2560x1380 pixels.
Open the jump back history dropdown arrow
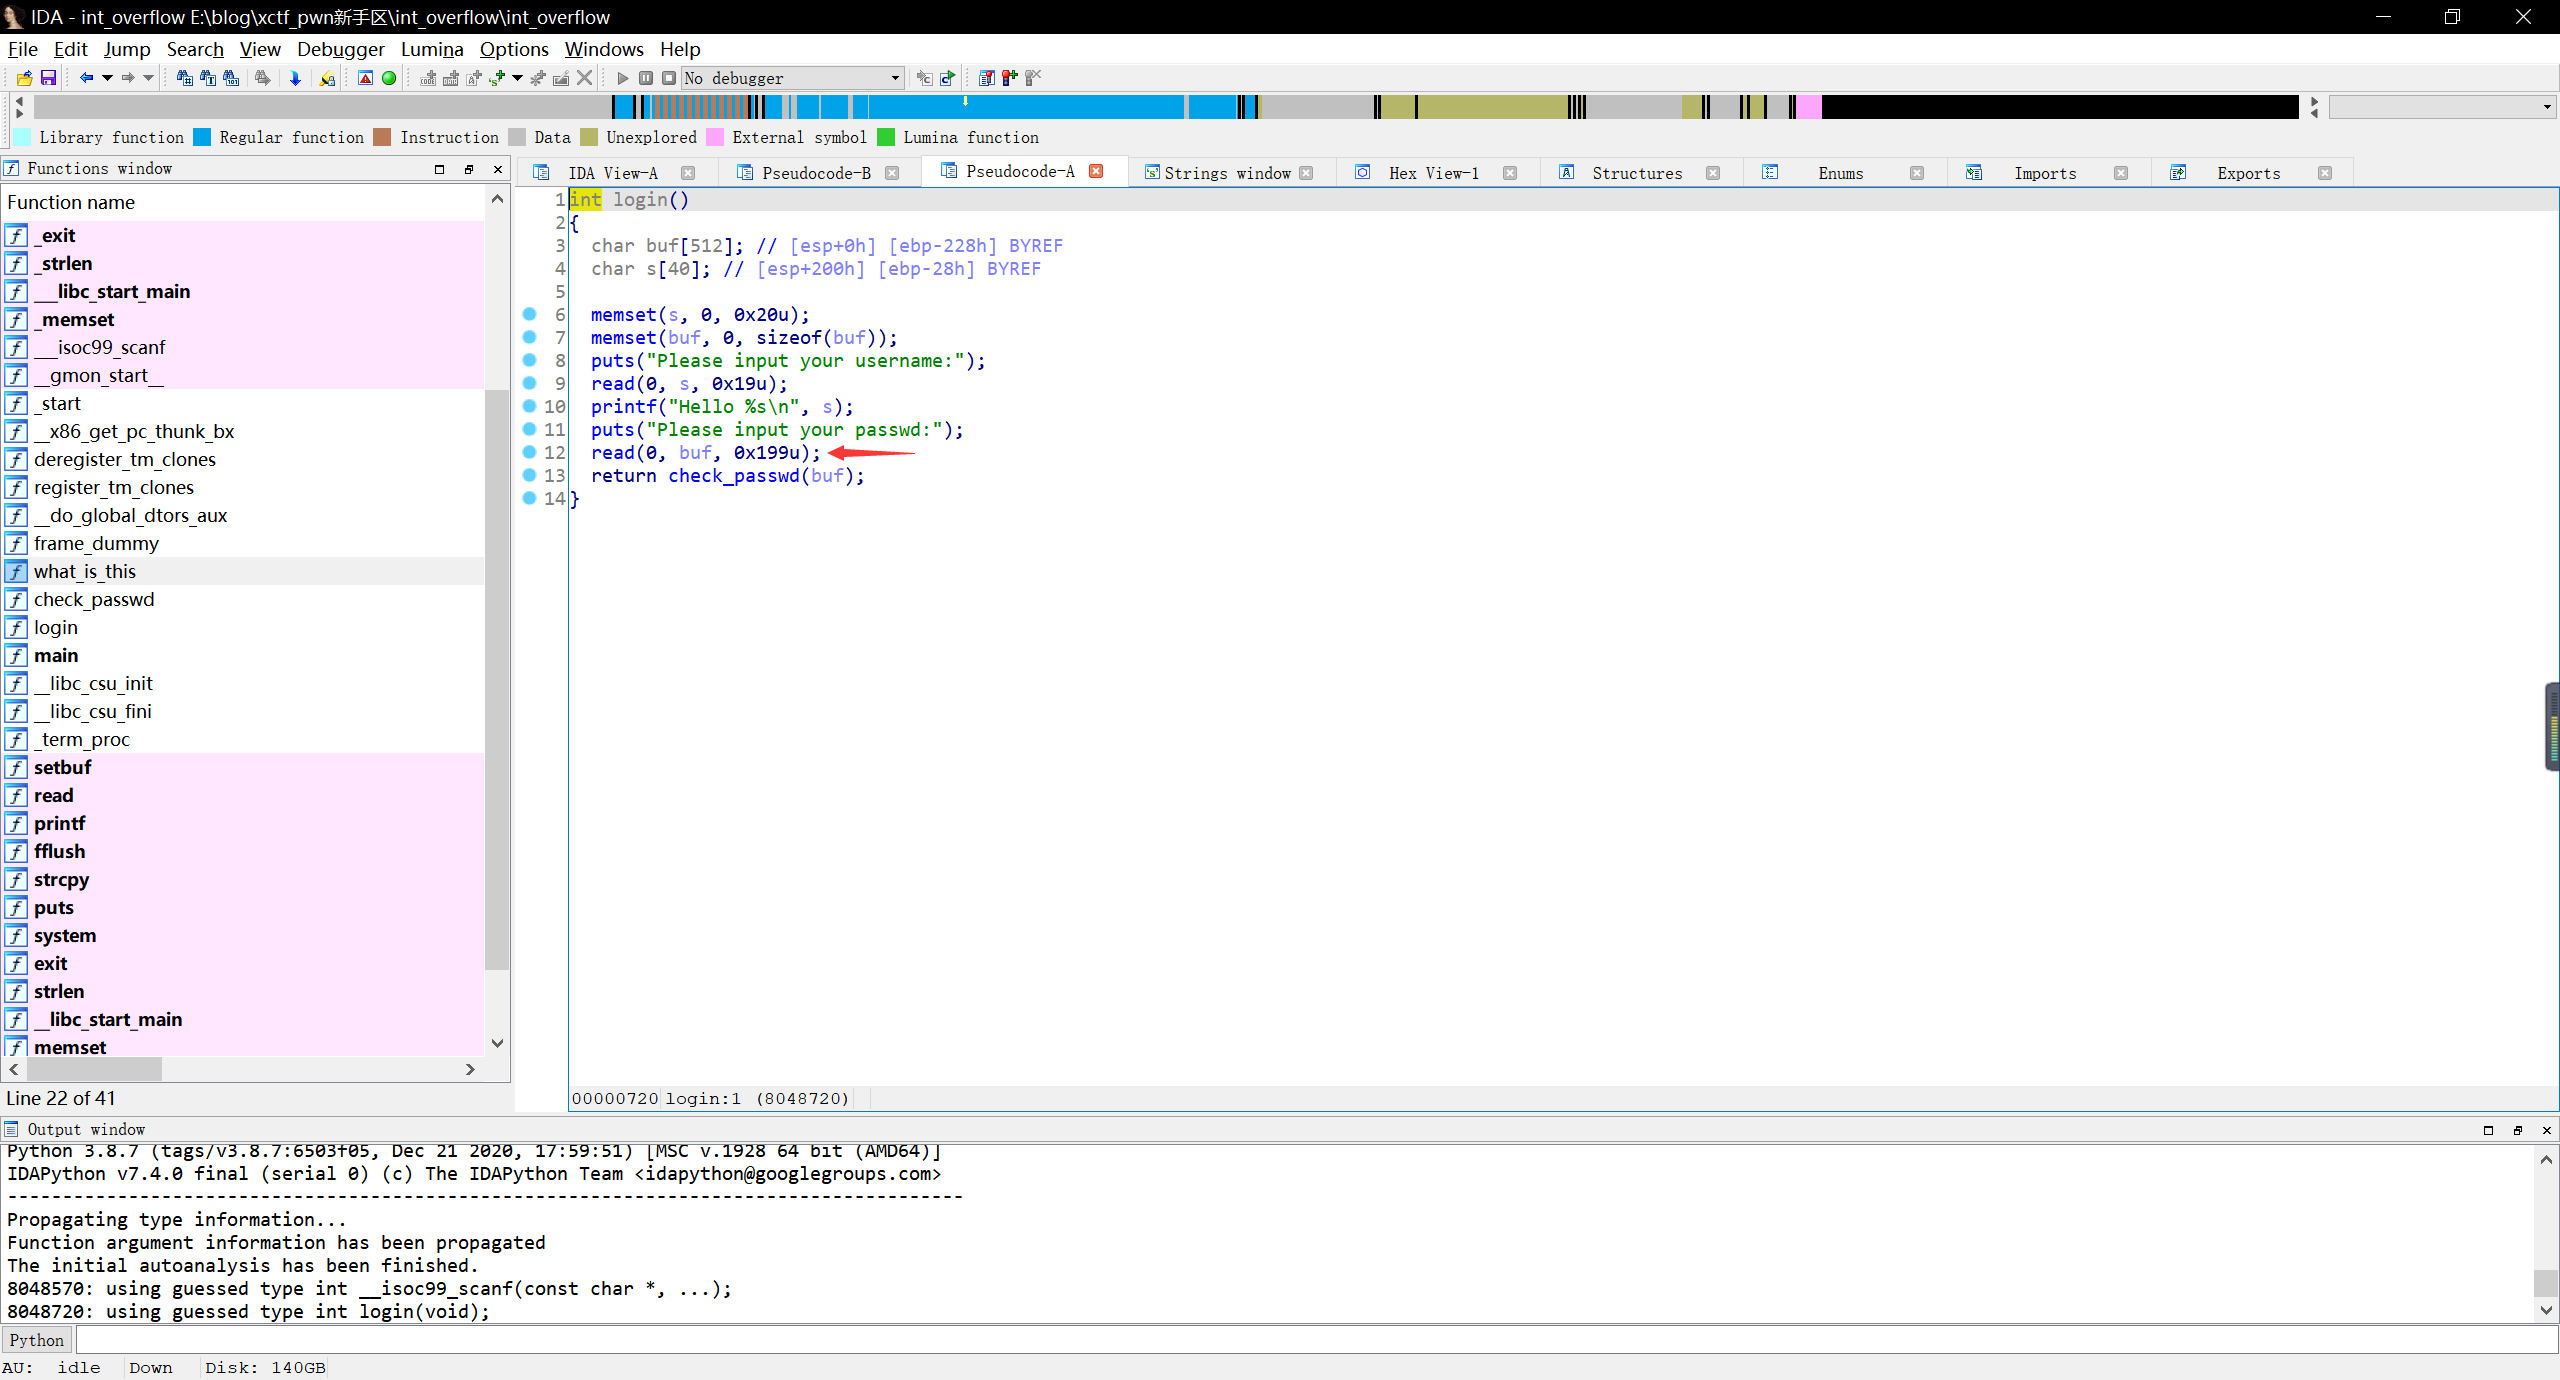pos(107,78)
